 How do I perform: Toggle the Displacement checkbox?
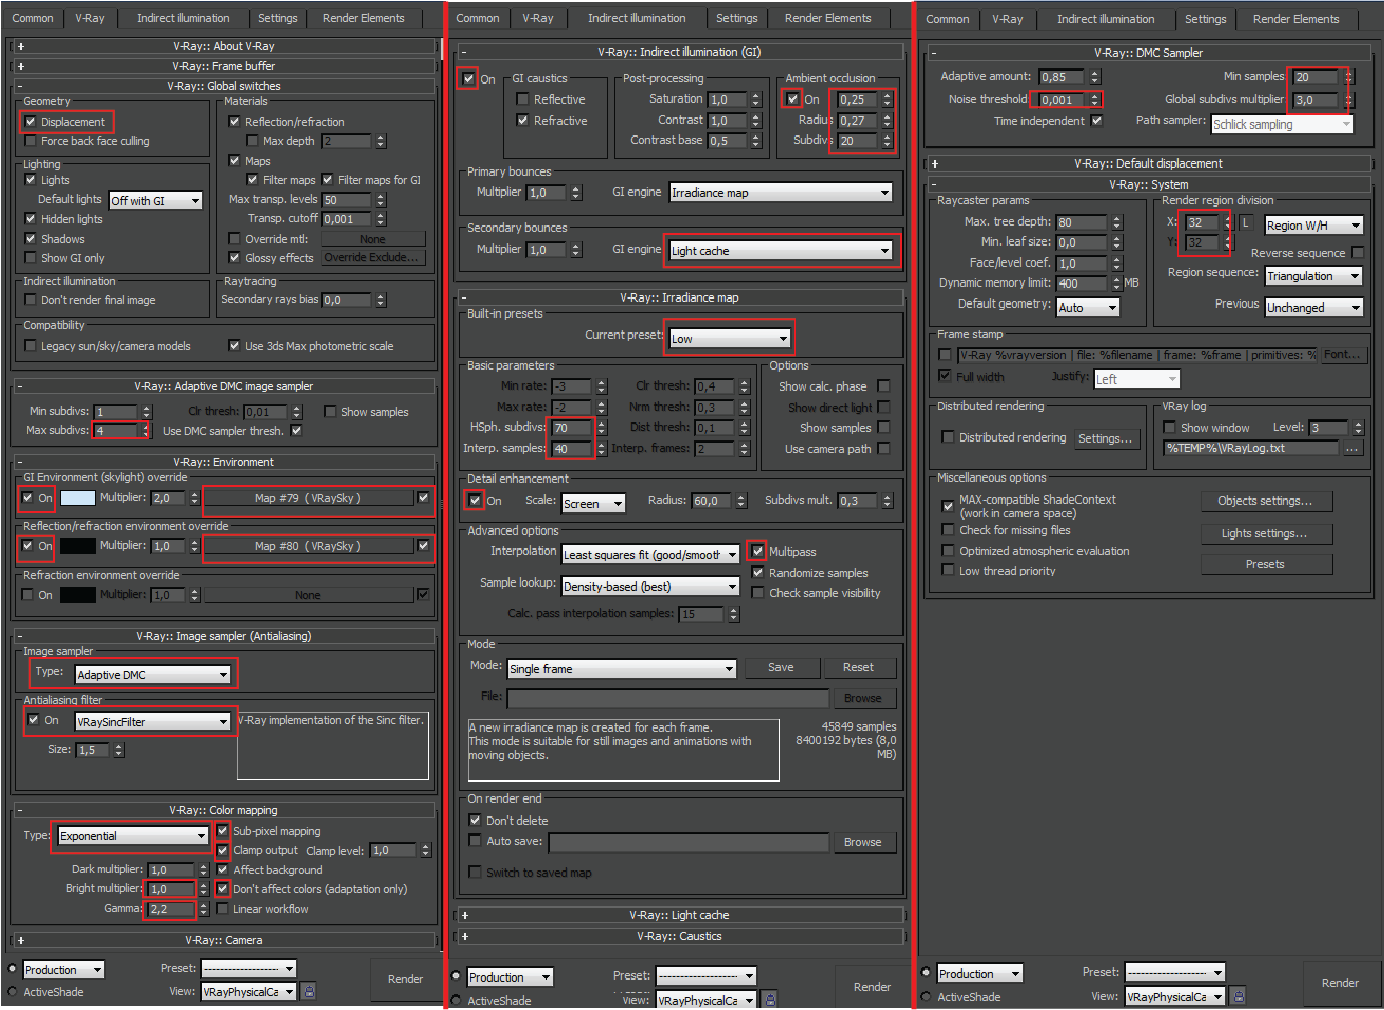point(31,122)
